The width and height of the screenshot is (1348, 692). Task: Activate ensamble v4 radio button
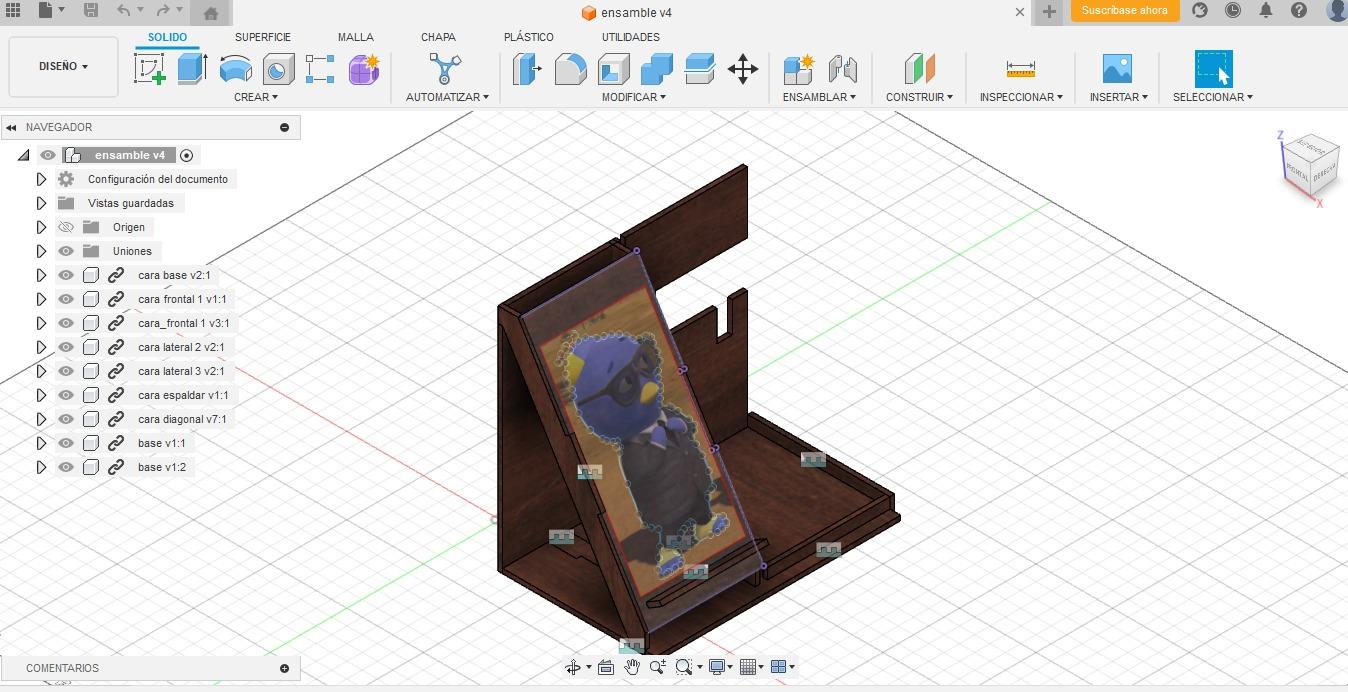(186, 155)
